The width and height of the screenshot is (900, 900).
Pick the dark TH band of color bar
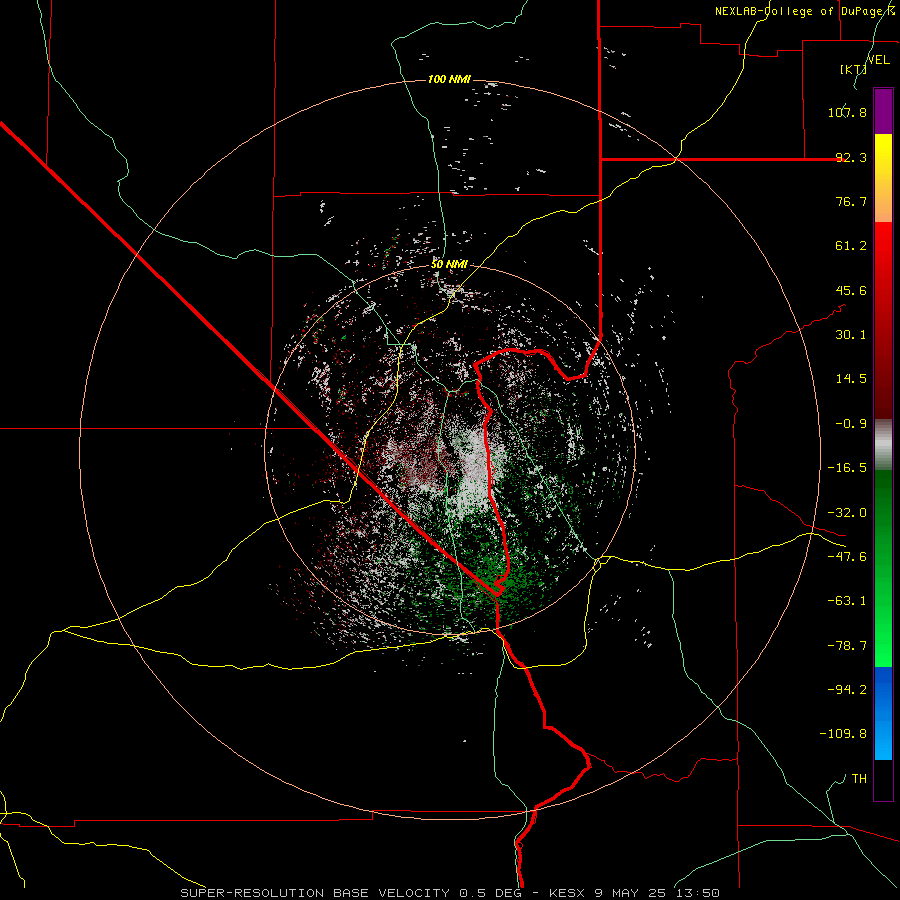click(883, 779)
